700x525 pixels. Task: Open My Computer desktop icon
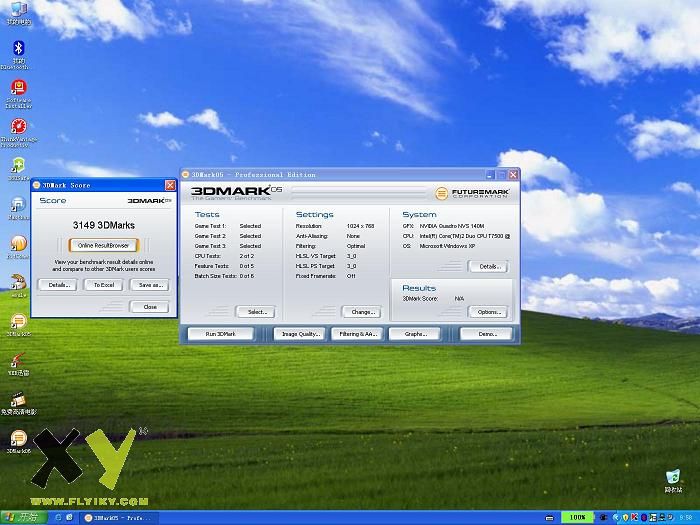pos(18,13)
